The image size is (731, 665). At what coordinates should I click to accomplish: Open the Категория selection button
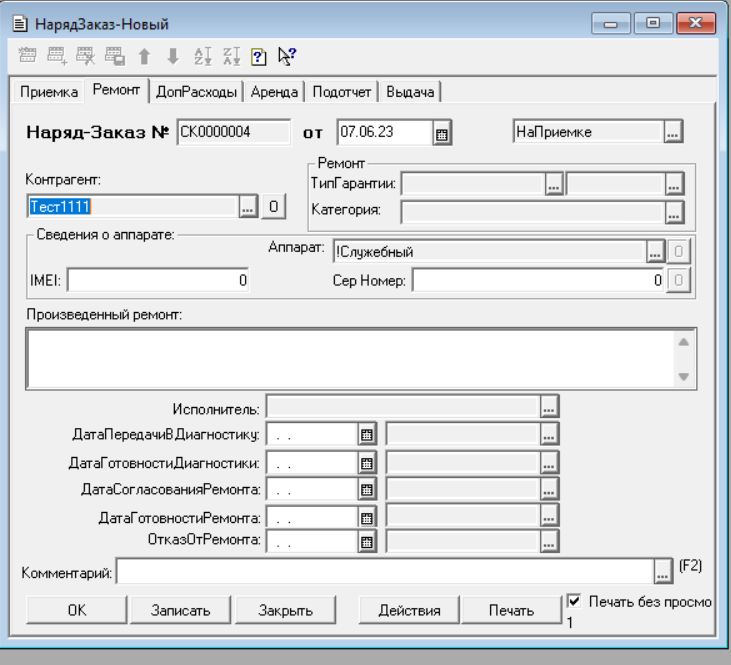coord(673,211)
